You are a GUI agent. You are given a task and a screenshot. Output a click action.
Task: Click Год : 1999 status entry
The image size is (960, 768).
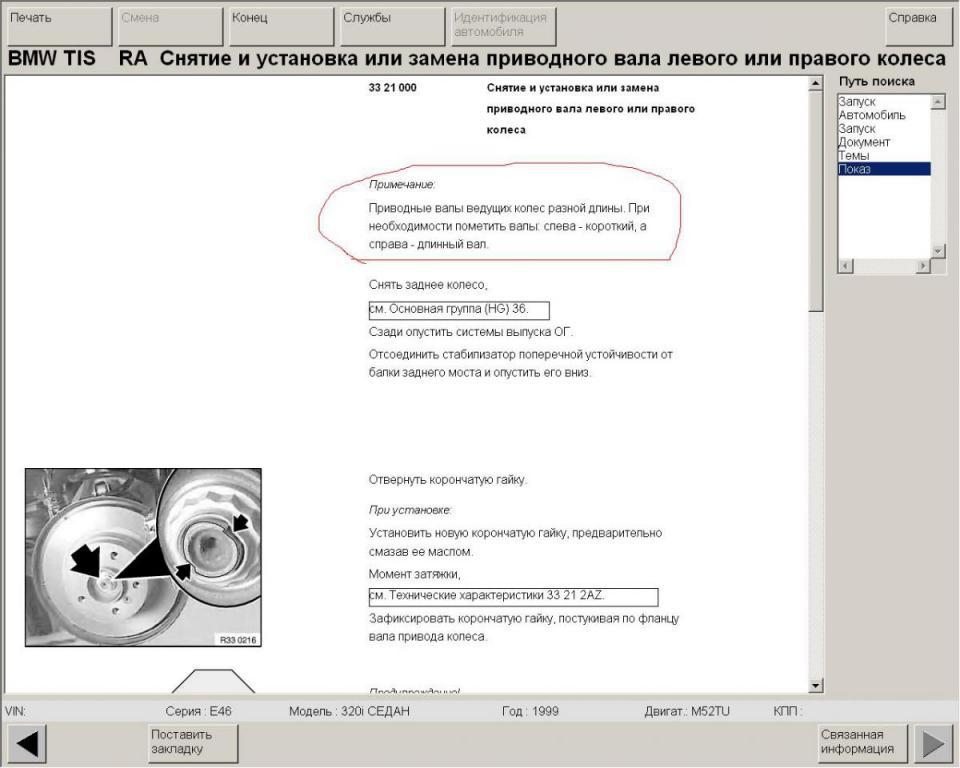(530, 711)
